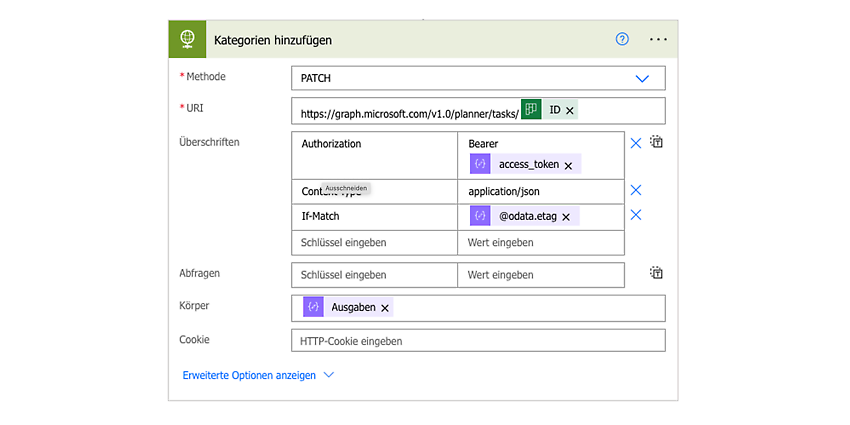Remove the ID token from URI

pyautogui.click(x=569, y=111)
